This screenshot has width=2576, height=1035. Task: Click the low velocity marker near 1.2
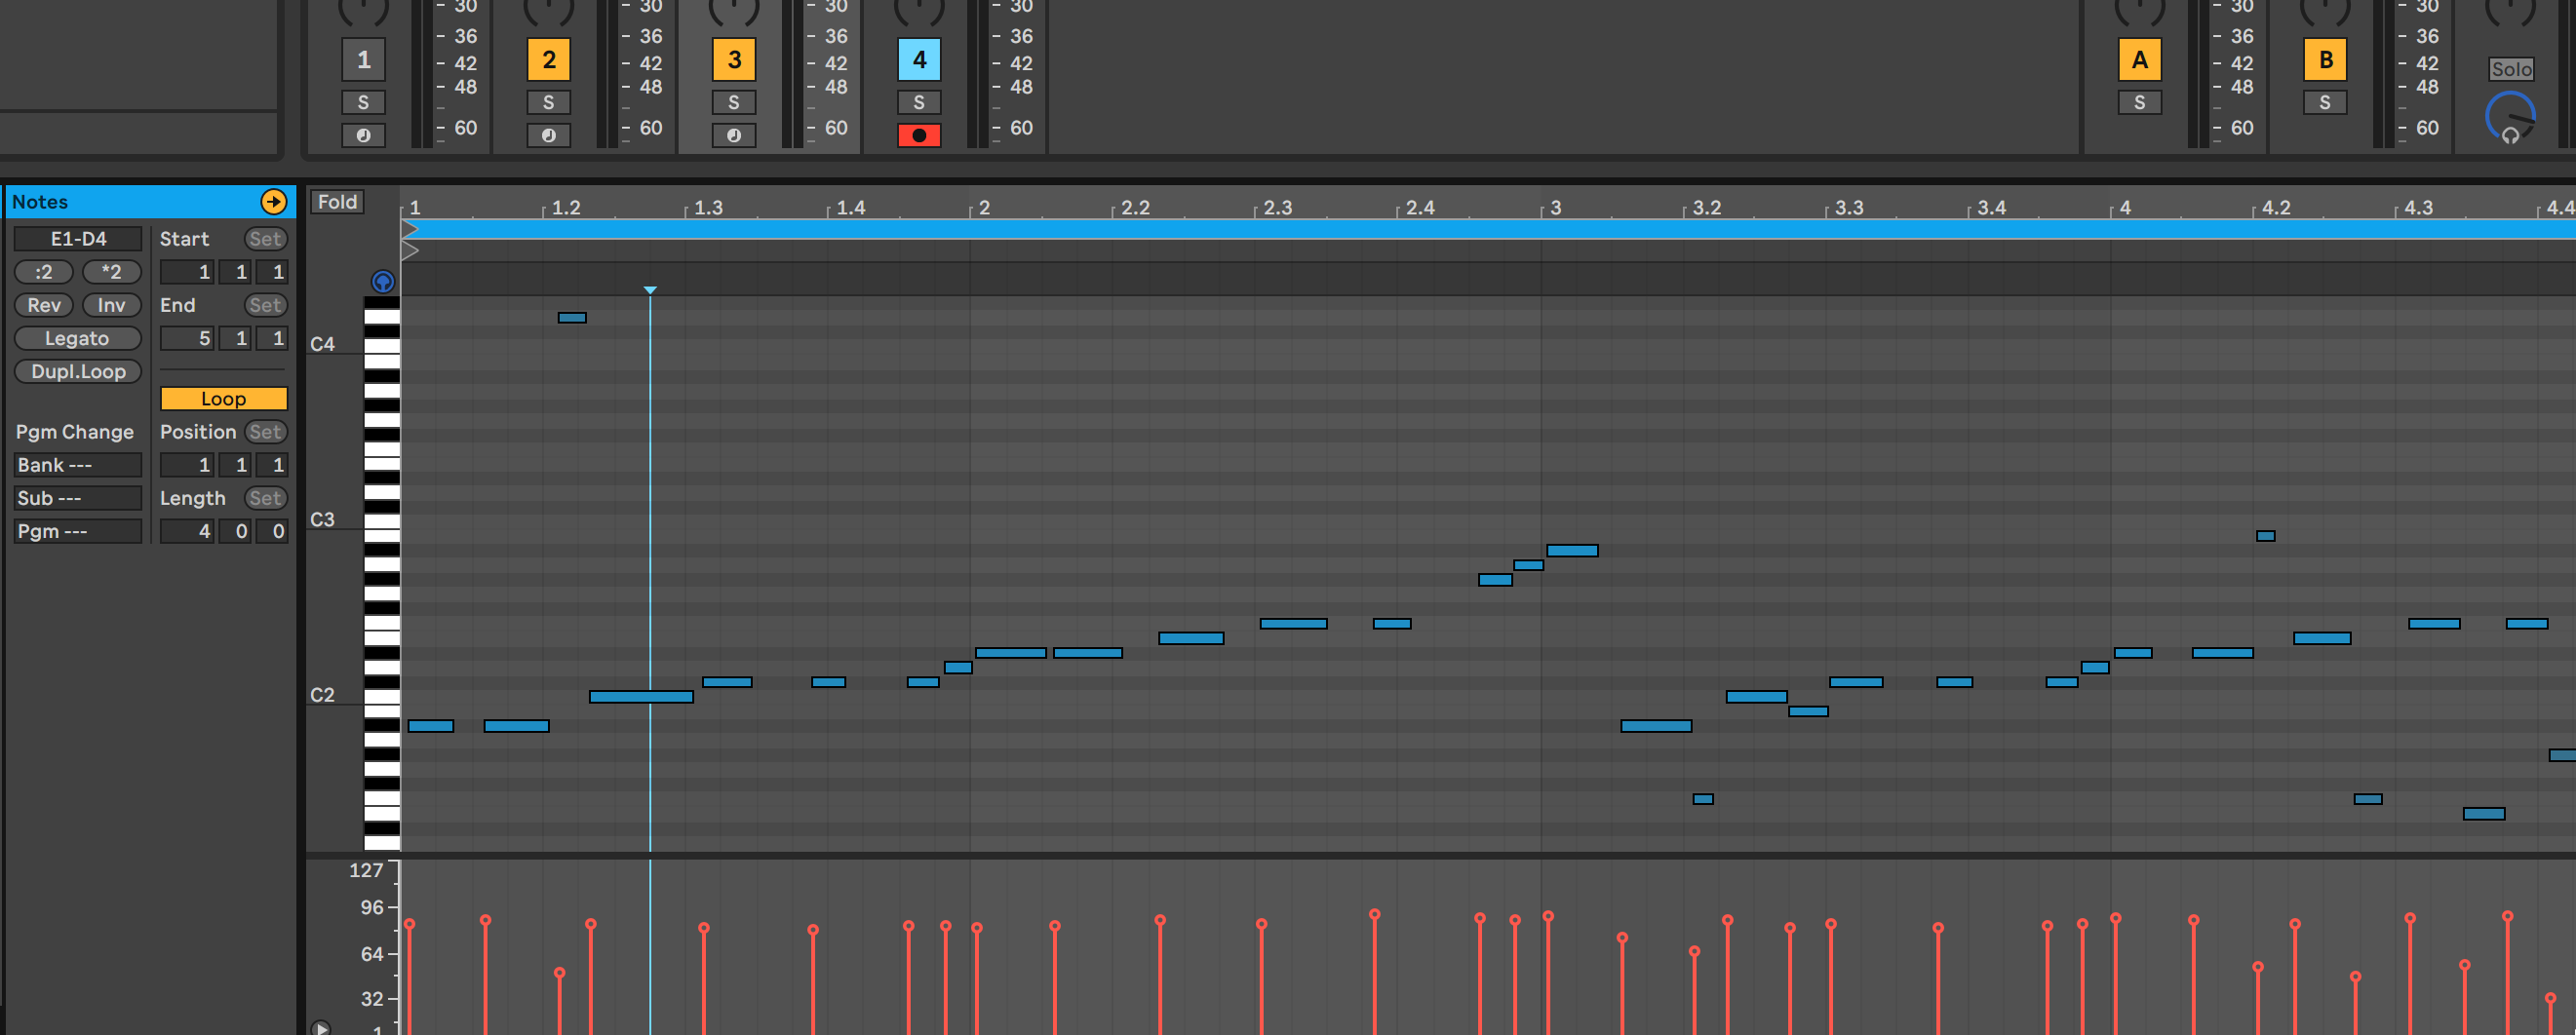point(560,972)
